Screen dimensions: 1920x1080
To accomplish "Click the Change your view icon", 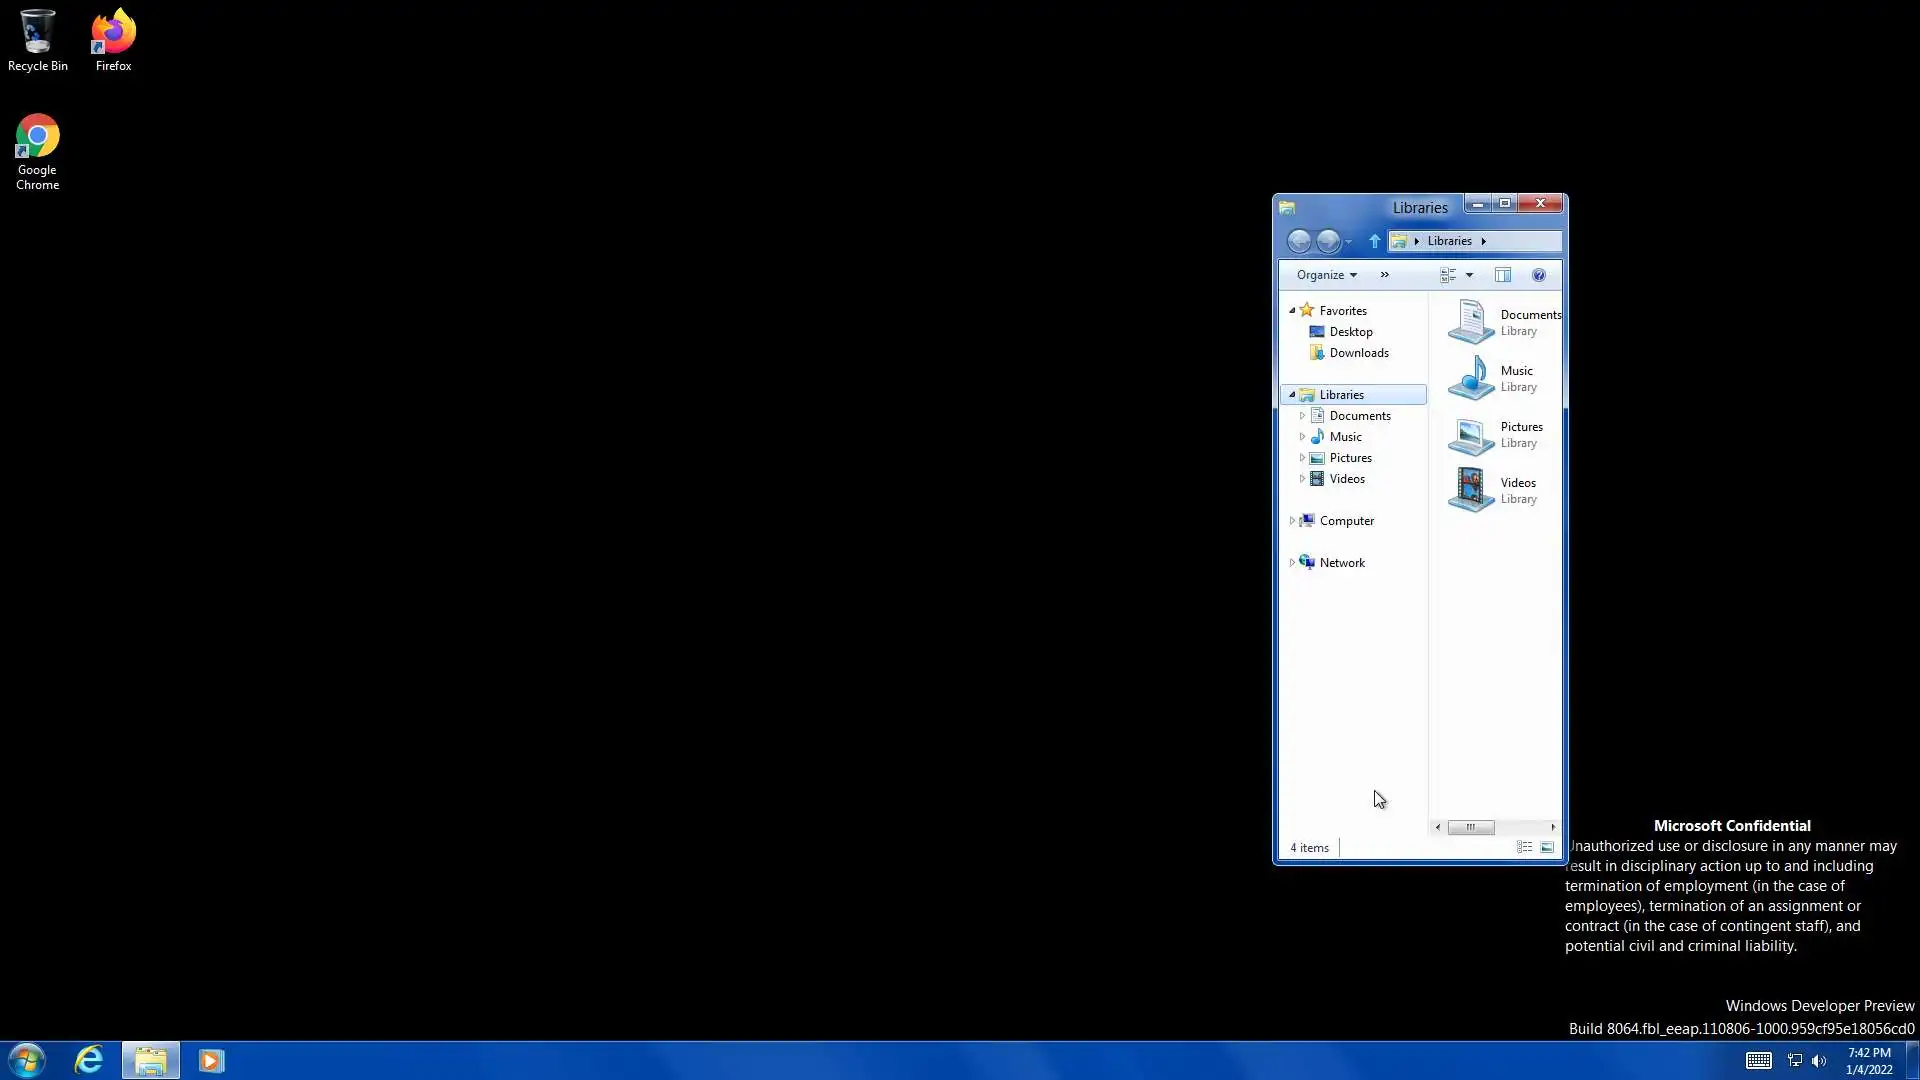I will [x=1448, y=275].
